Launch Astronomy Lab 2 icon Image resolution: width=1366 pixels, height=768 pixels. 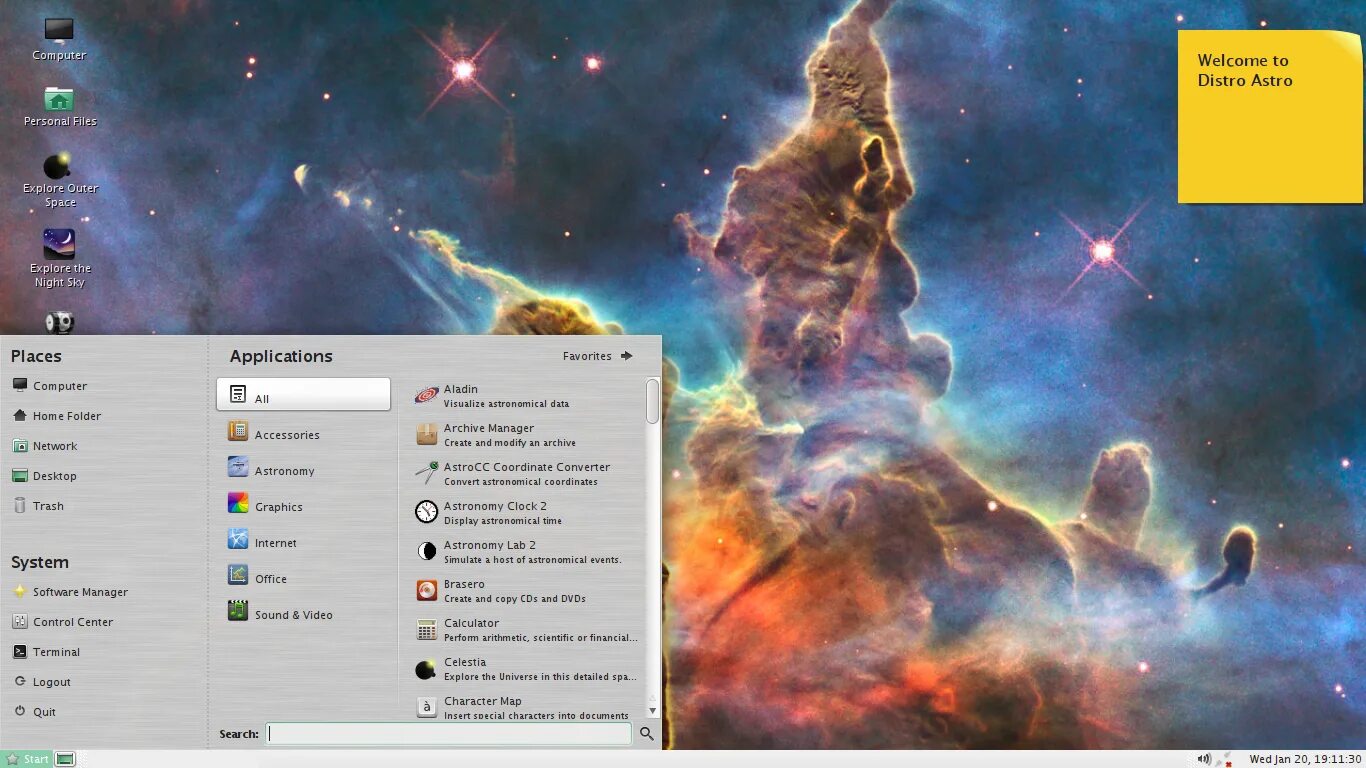[427, 551]
